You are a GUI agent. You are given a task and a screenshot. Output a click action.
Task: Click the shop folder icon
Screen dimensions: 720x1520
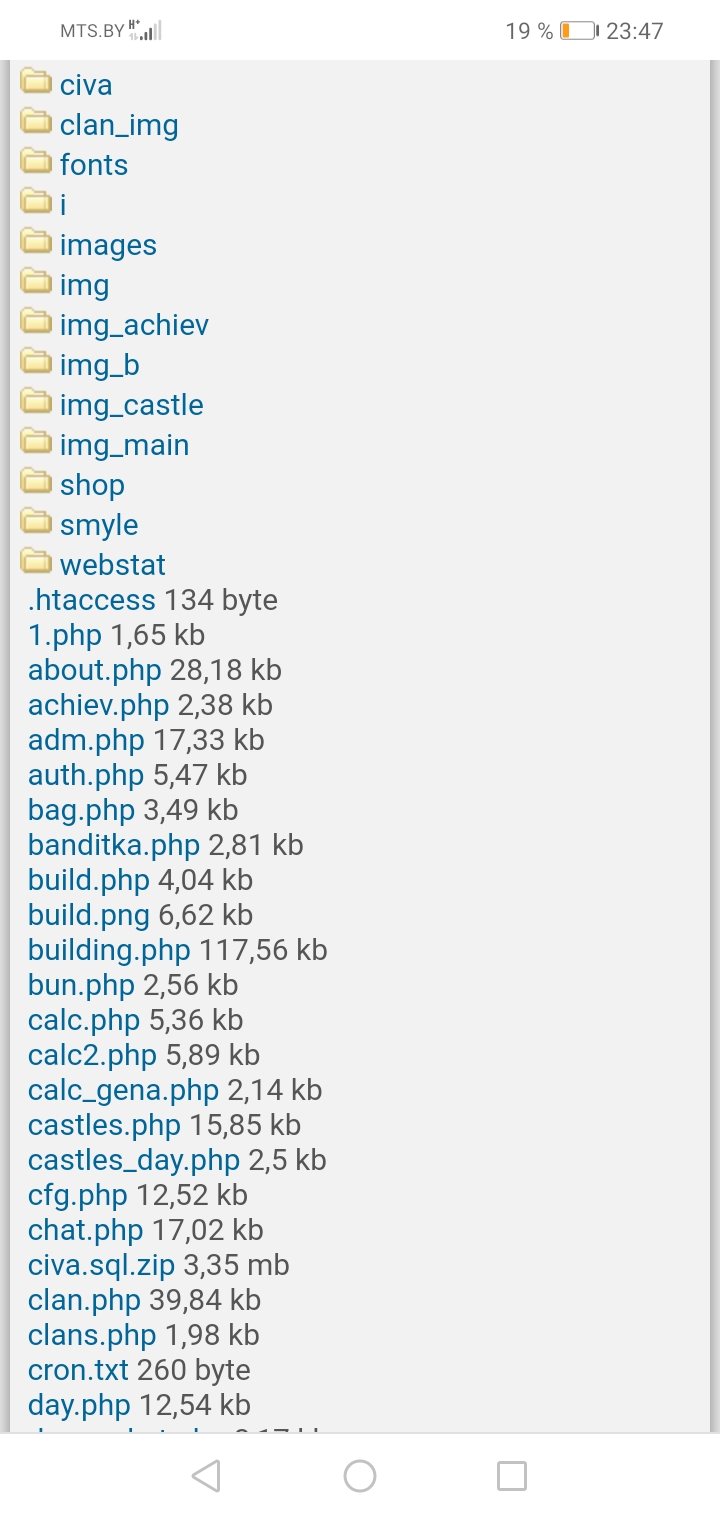click(36, 482)
